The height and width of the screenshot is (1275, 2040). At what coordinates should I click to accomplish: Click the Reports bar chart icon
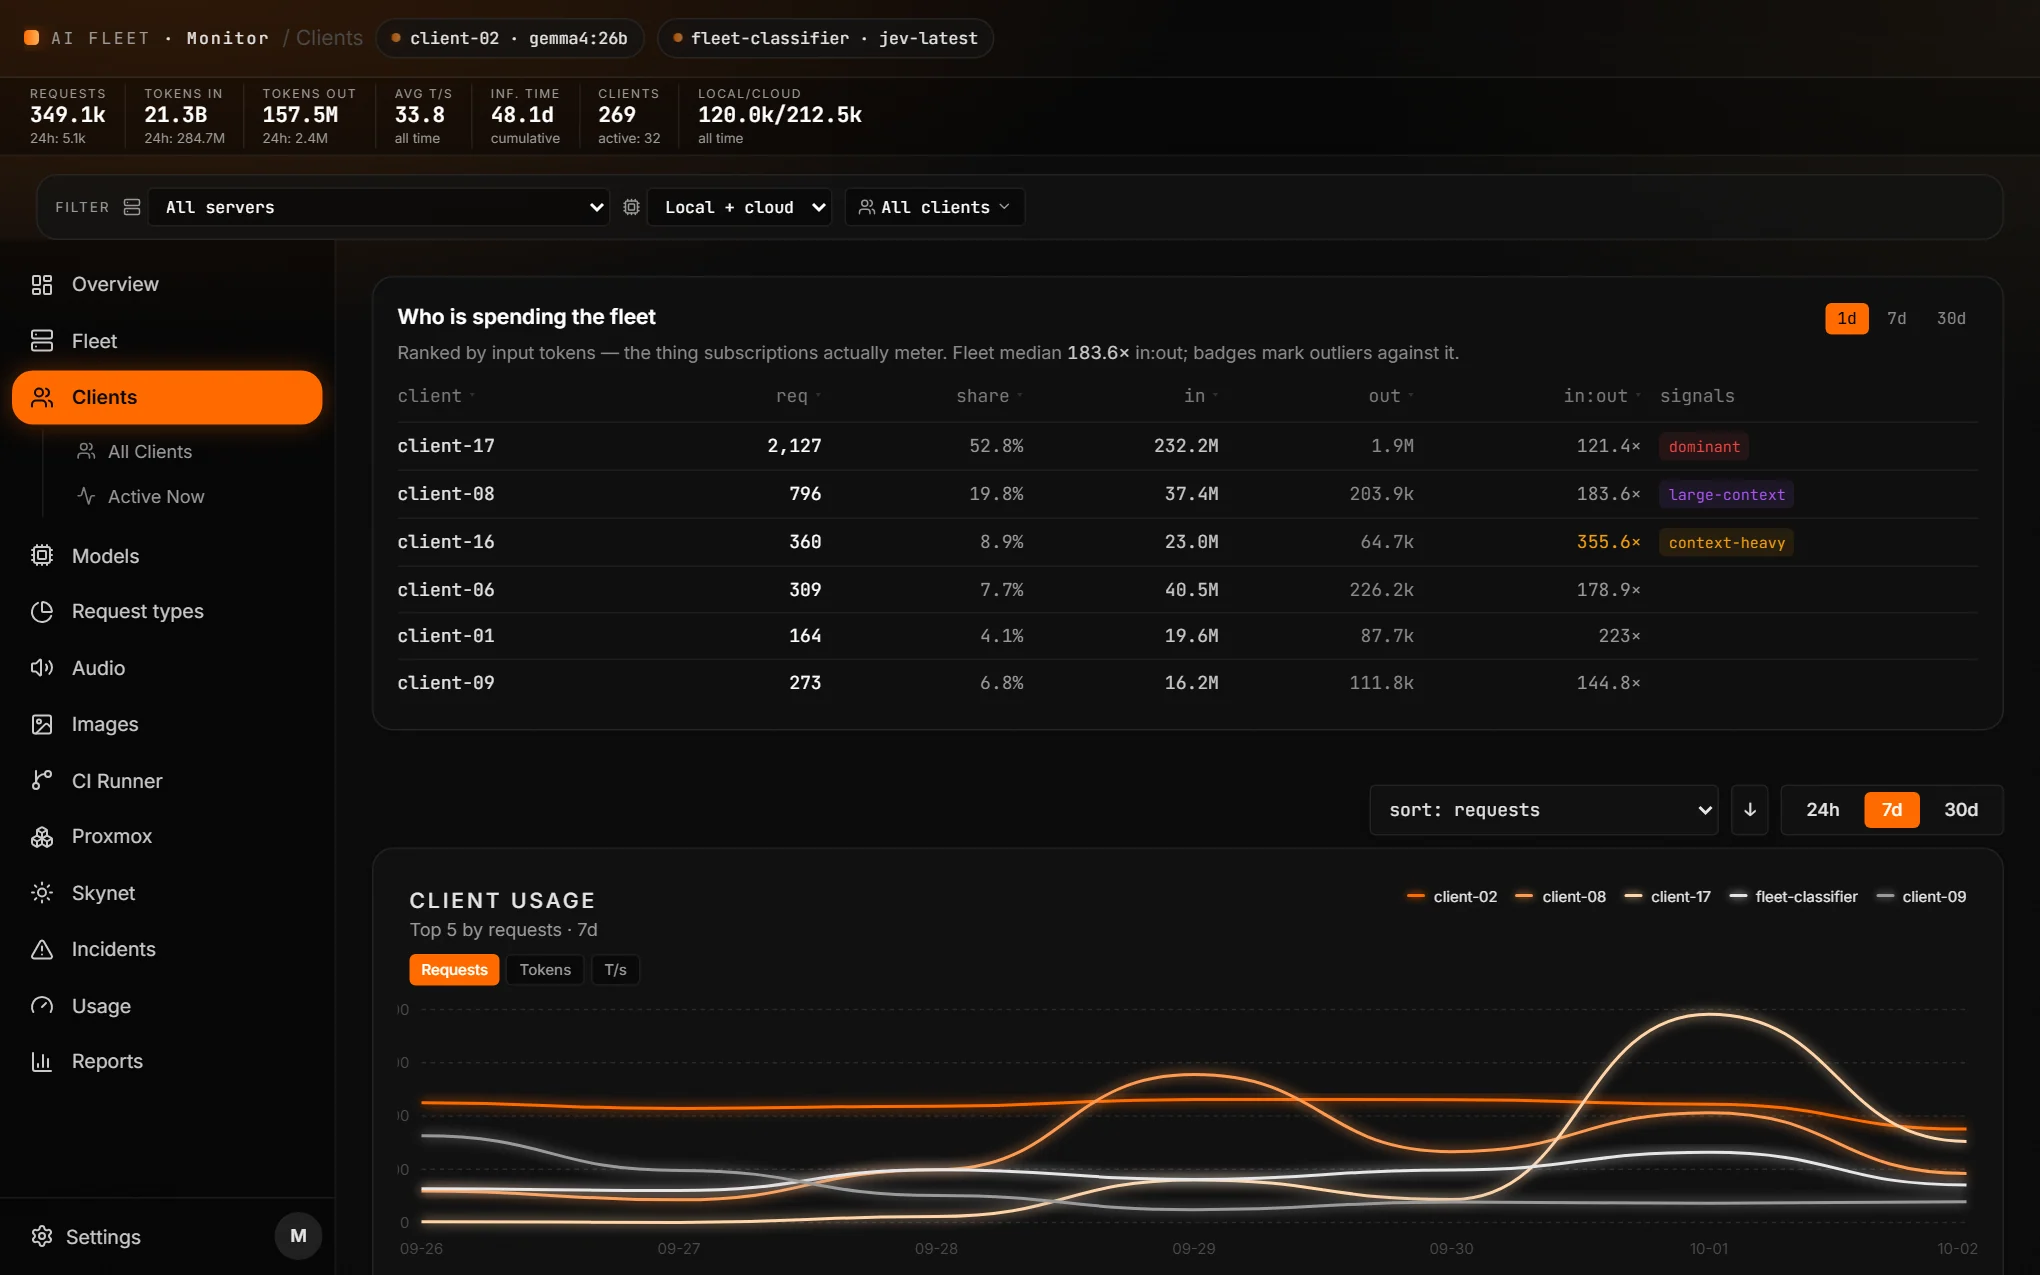coord(42,1062)
